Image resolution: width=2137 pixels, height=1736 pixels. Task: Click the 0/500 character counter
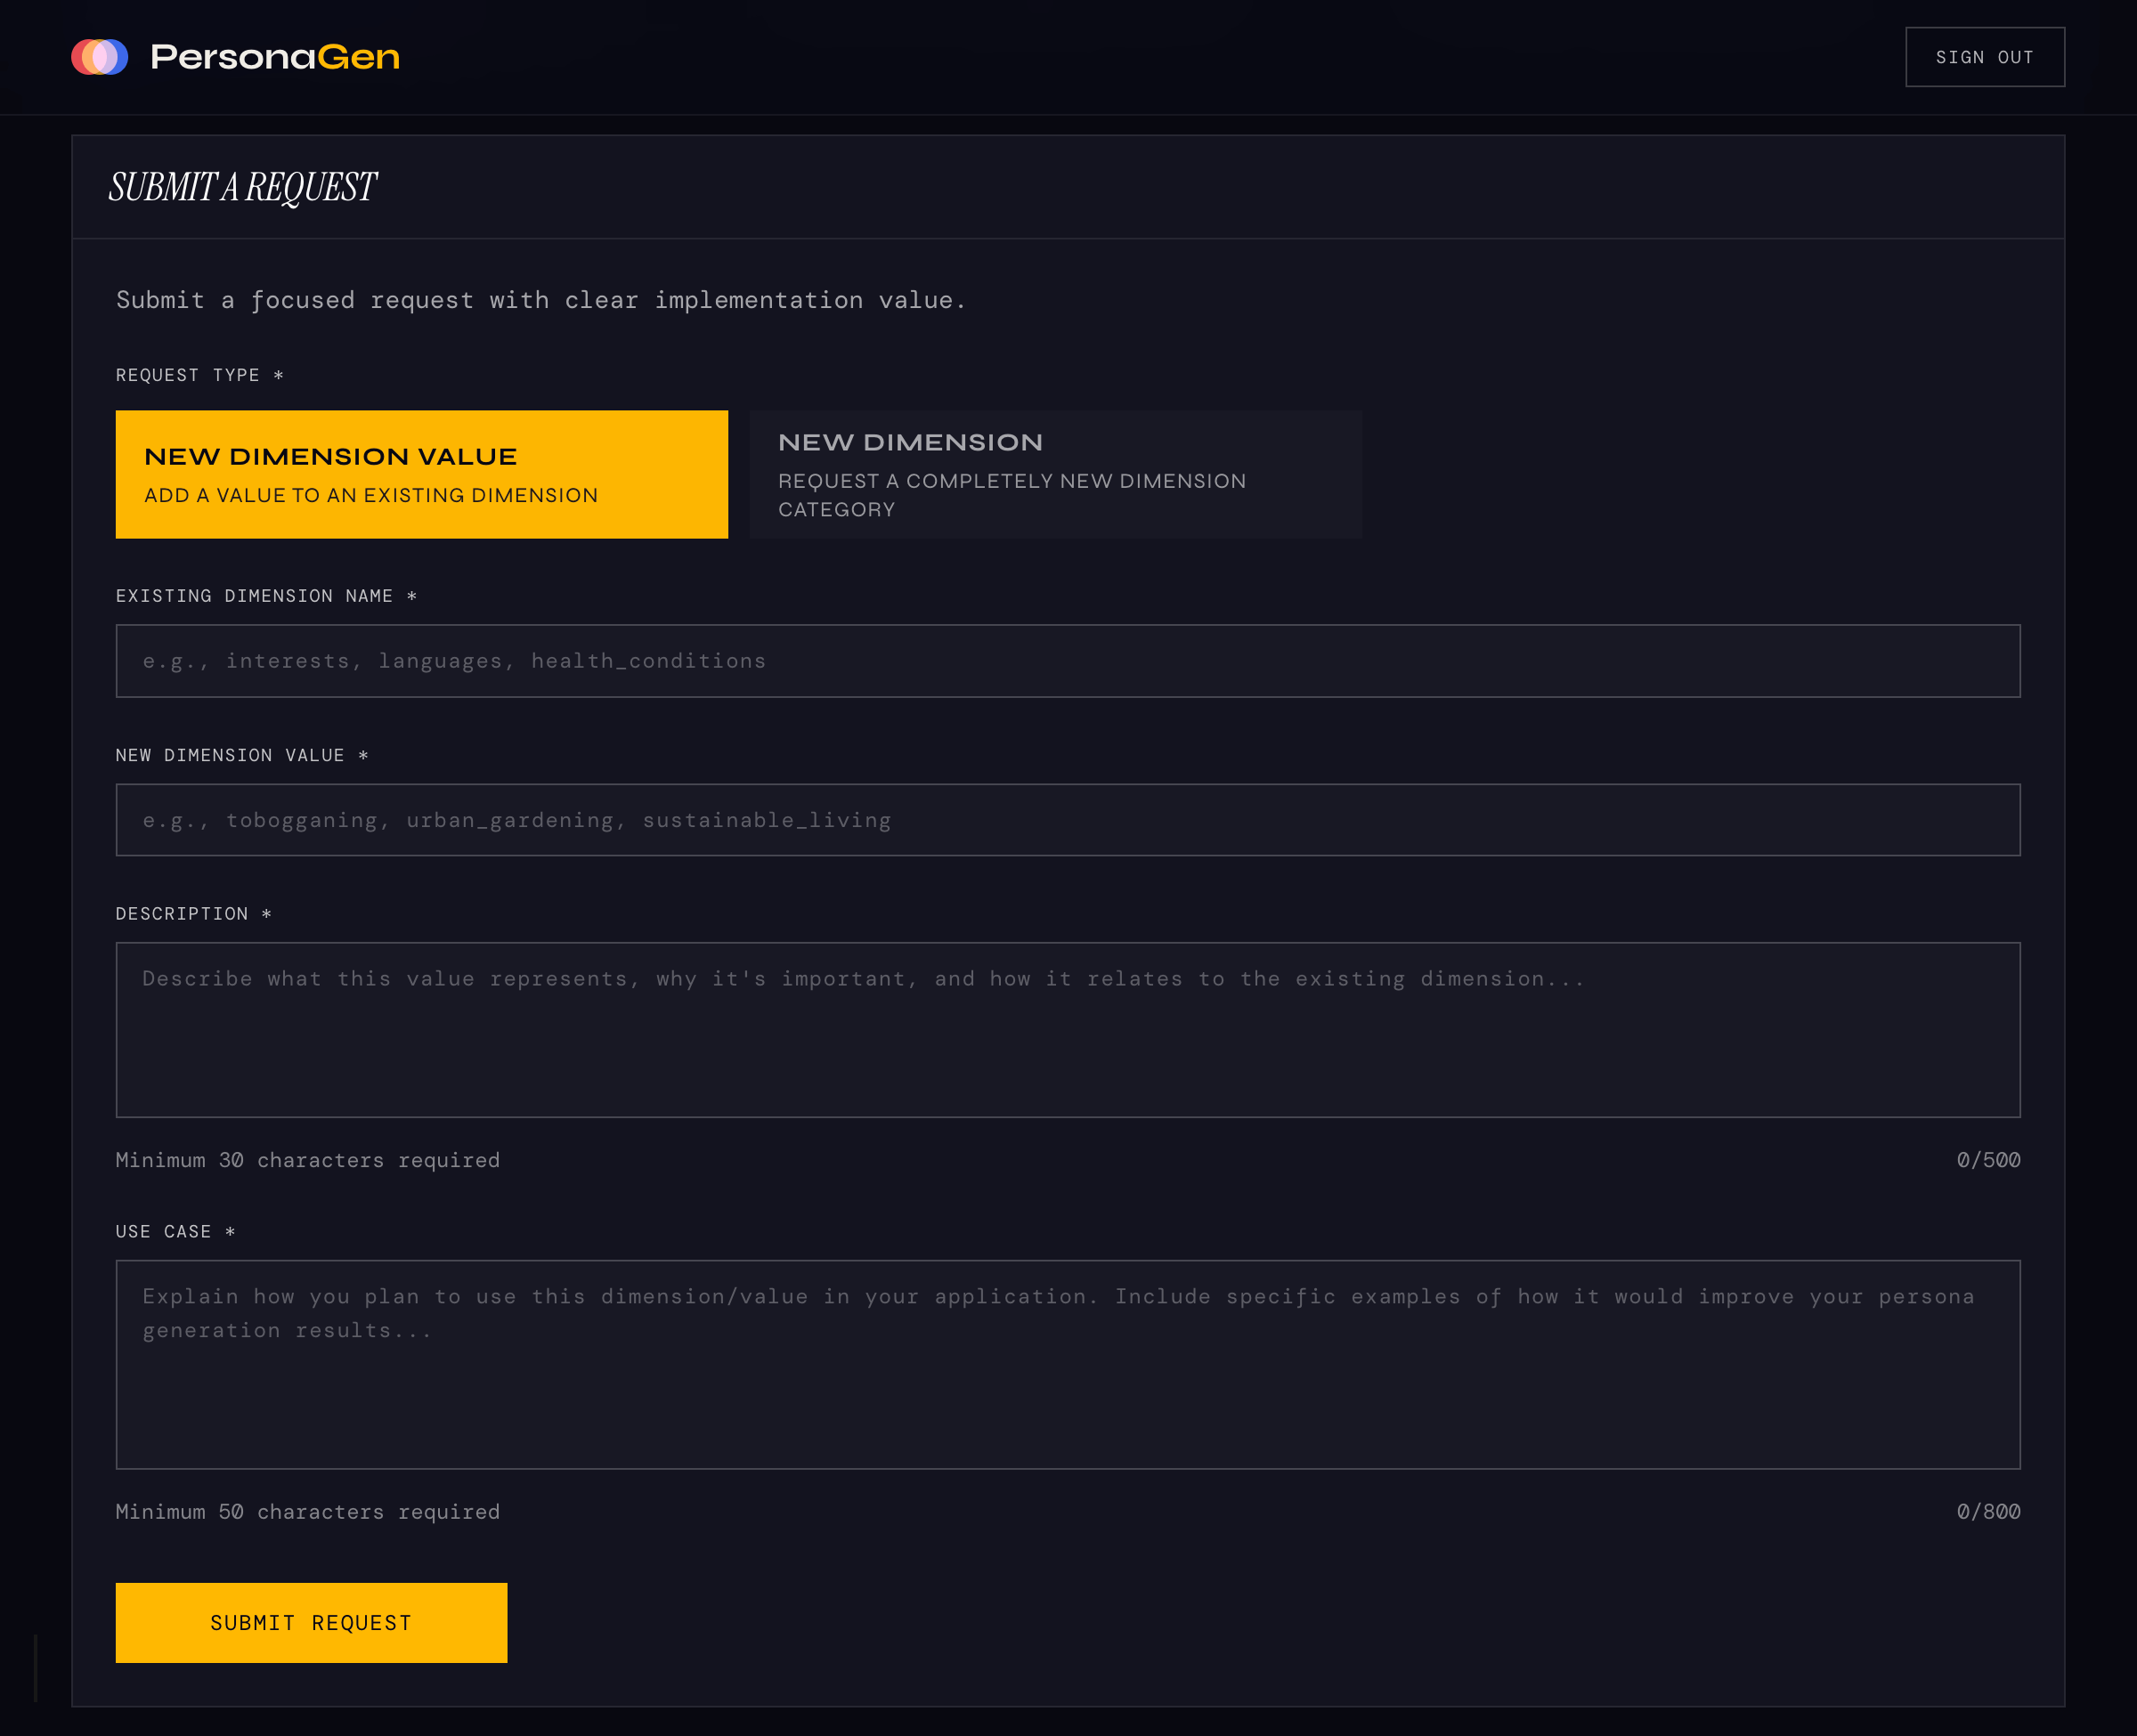[x=1988, y=1159]
